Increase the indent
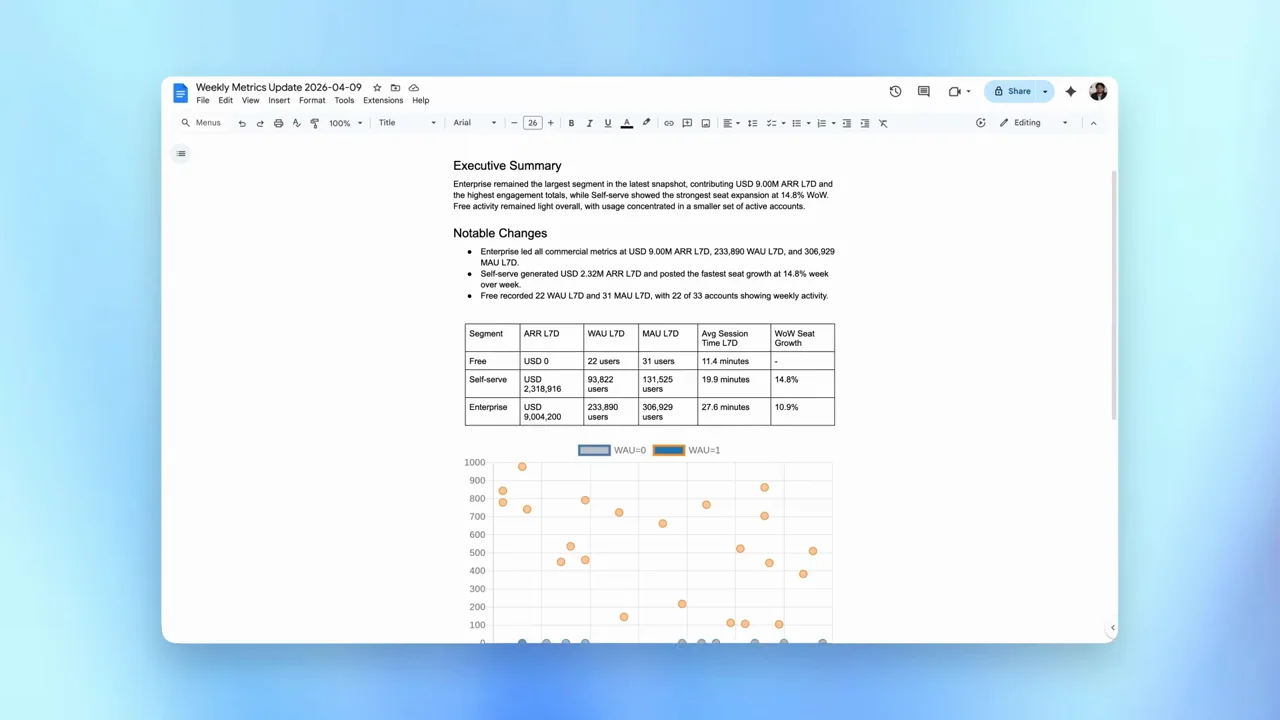The width and height of the screenshot is (1280, 720). click(x=865, y=123)
